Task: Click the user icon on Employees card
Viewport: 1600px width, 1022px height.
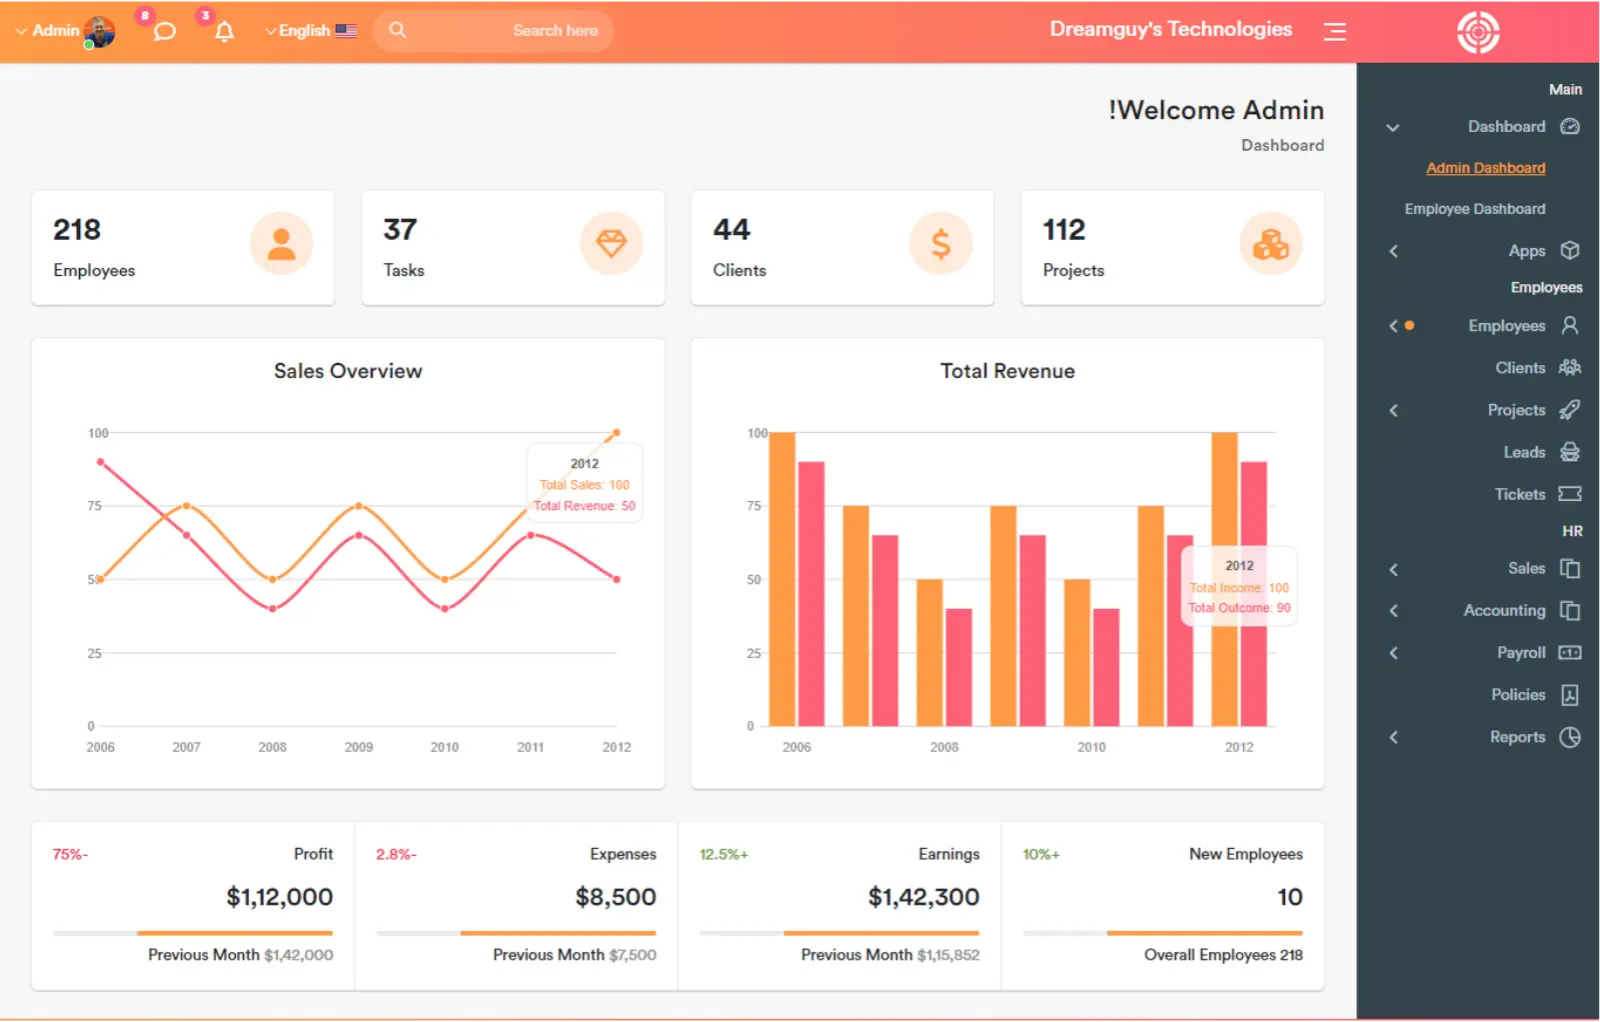Action: pos(281,243)
